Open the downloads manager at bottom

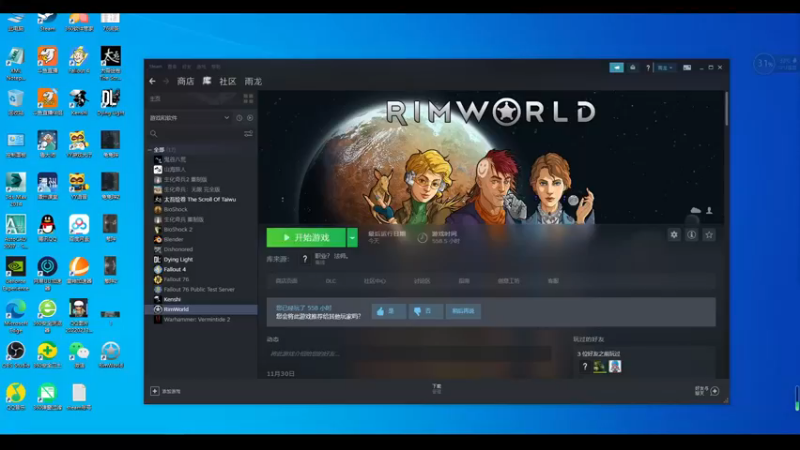pos(437,389)
